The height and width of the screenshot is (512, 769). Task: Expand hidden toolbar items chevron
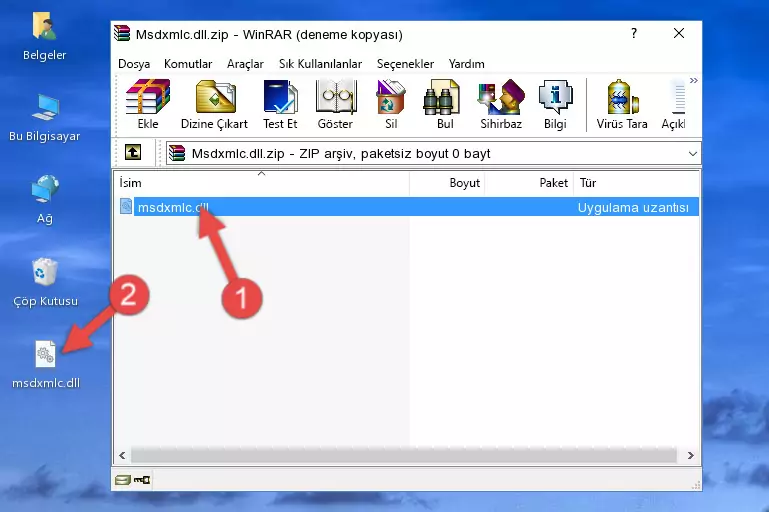(693, 80)
